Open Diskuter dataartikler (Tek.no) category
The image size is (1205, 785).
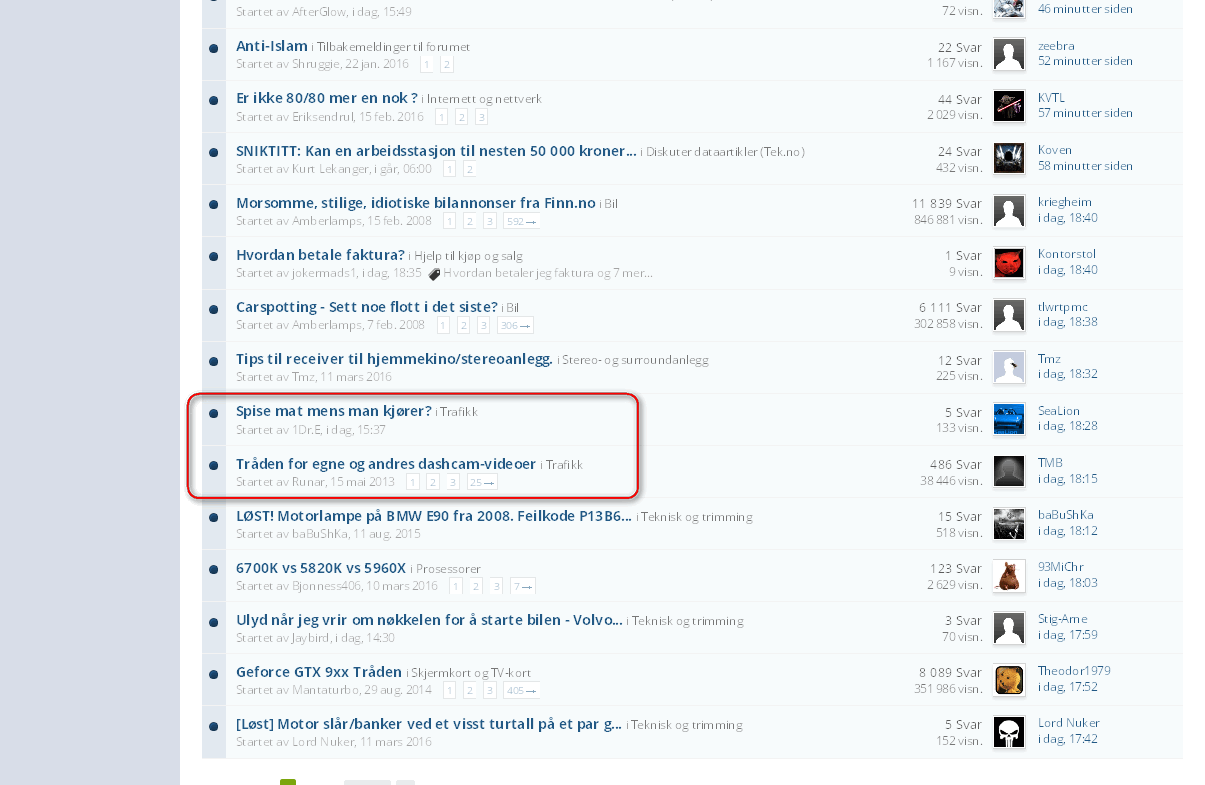tap(725, 151)
